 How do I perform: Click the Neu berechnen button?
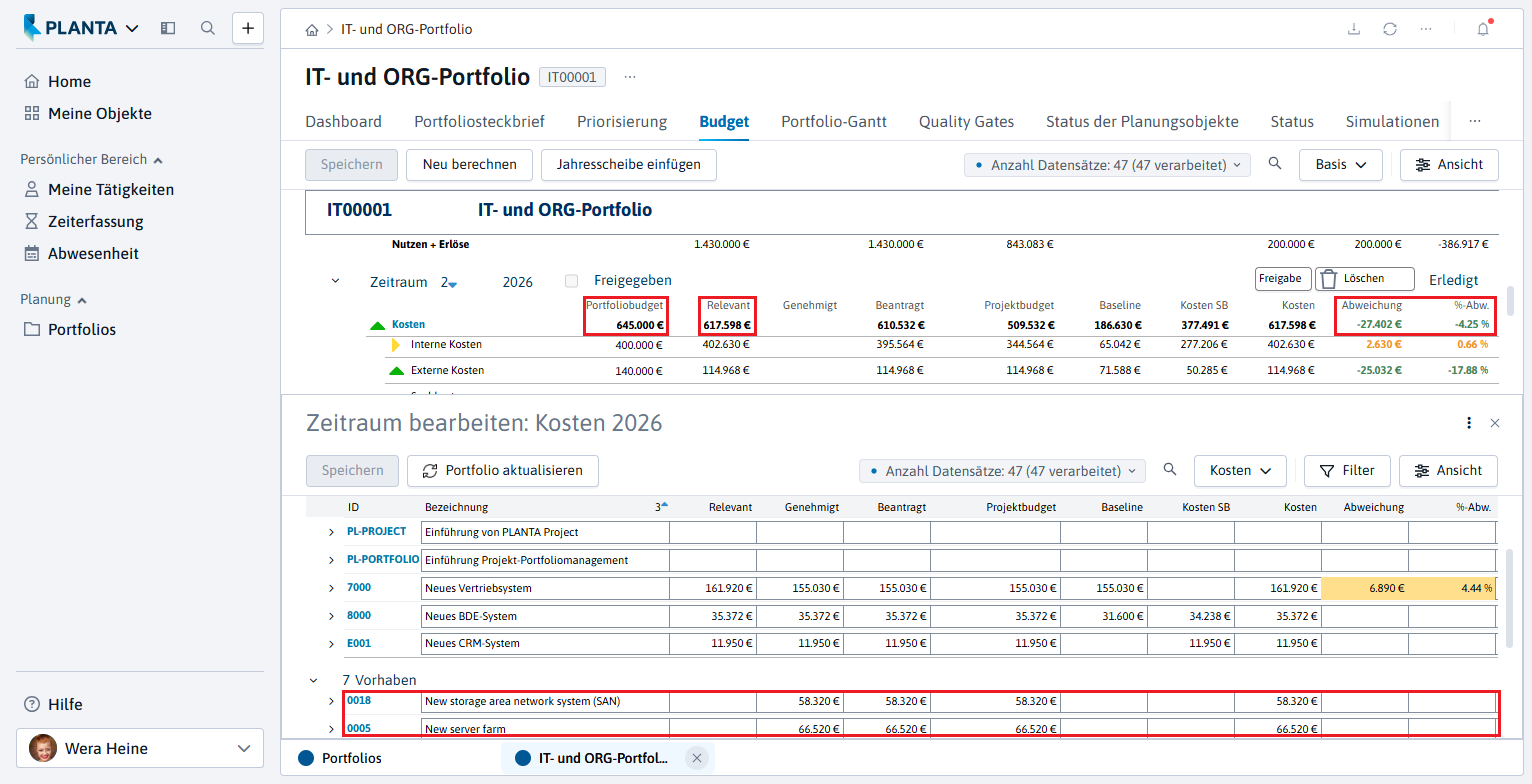[470, 165]
